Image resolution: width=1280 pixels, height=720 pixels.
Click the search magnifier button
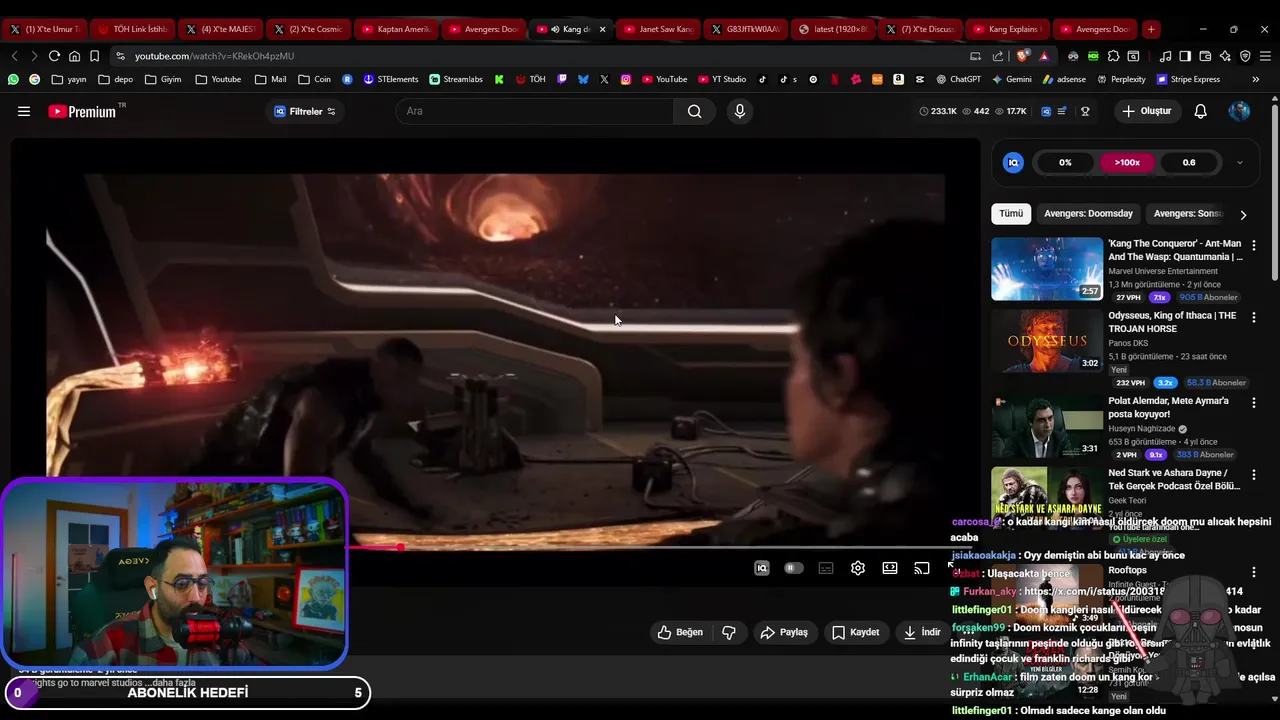click(694, 111)
